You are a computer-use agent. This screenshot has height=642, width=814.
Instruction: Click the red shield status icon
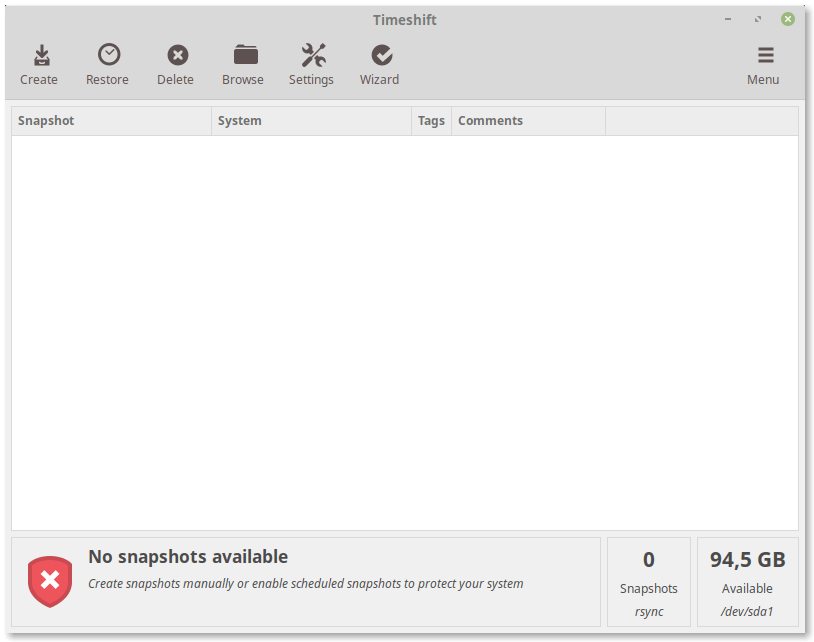click(x=50, y=581)
